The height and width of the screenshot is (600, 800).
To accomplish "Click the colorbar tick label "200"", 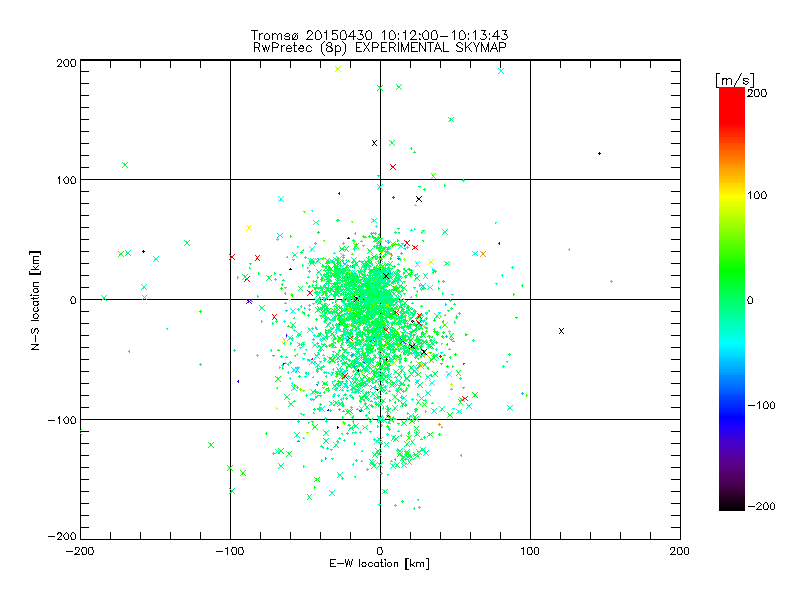I will pyautogui.click(x=757, y=93).
